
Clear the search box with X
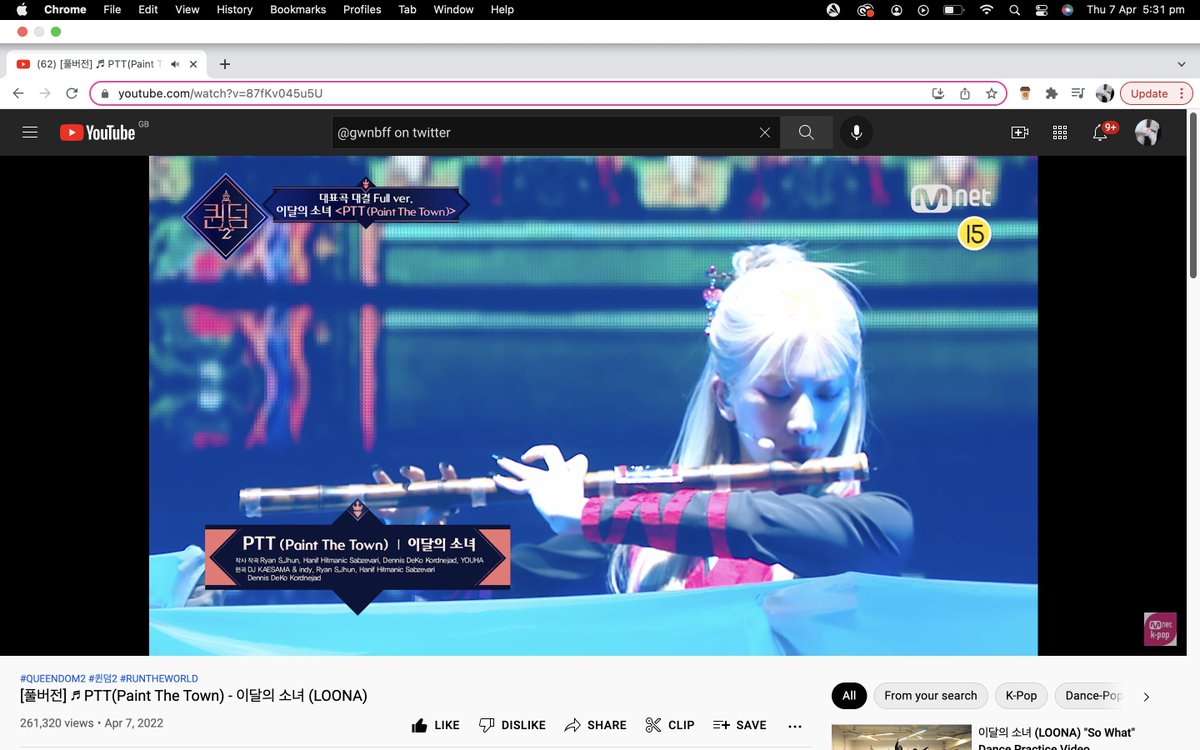765,132
